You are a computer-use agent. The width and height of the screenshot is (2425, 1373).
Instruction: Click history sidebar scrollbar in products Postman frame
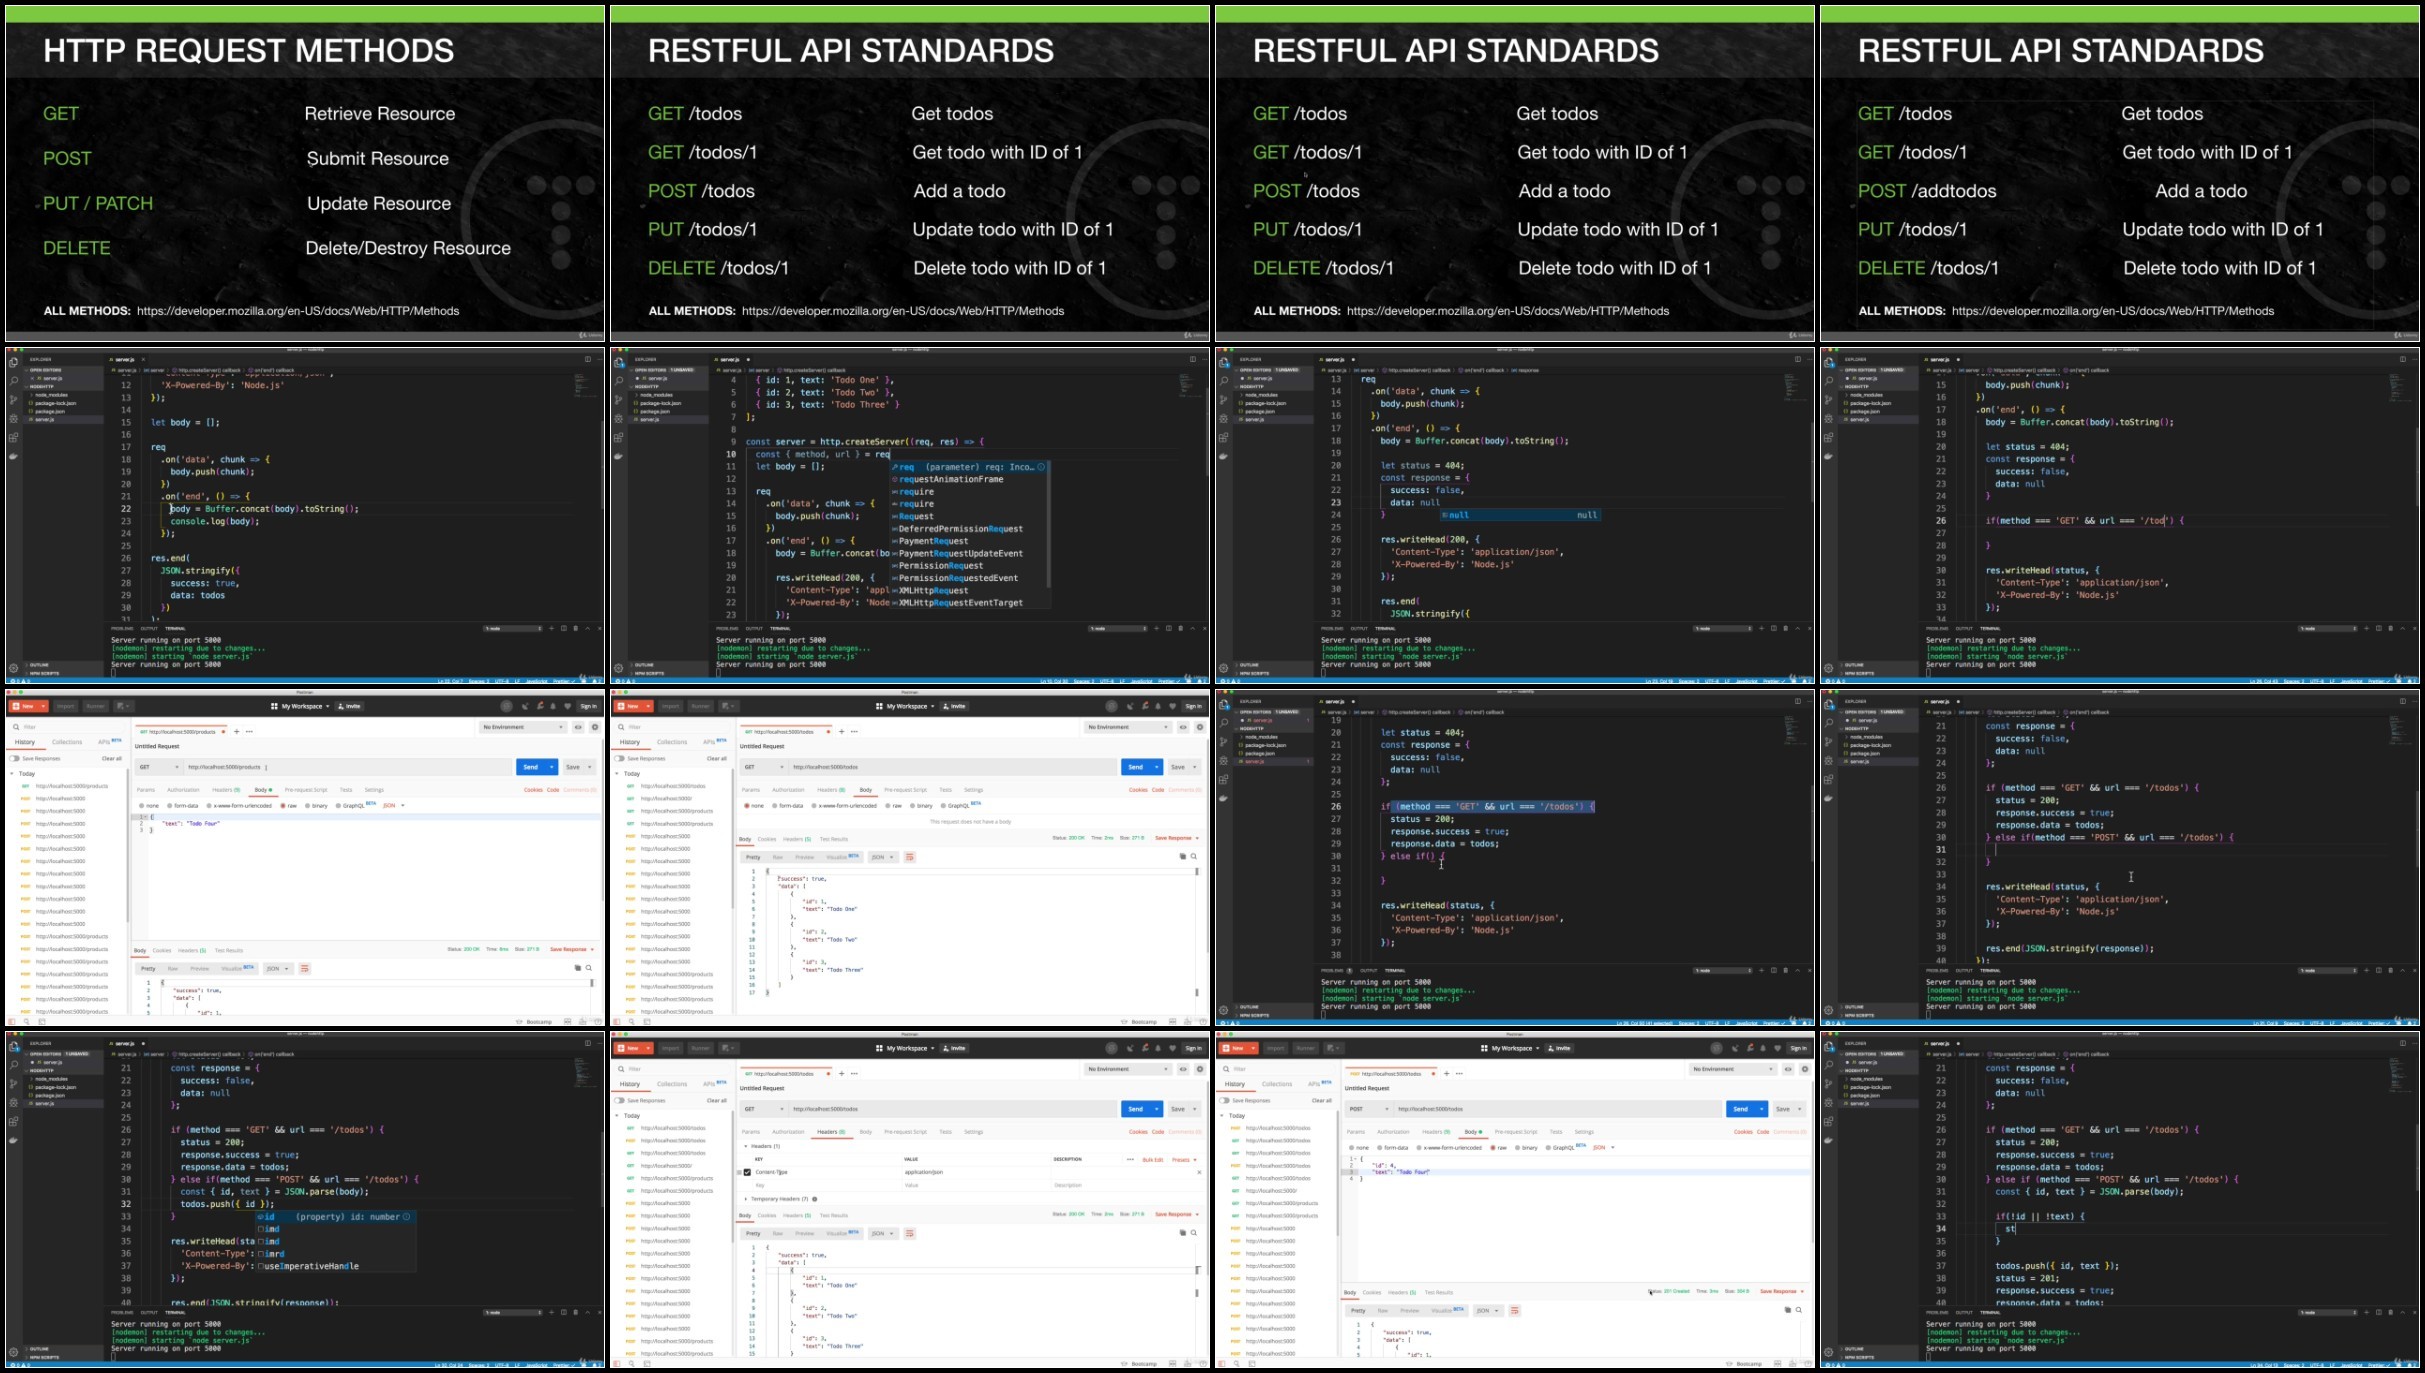tap(127, 845)
